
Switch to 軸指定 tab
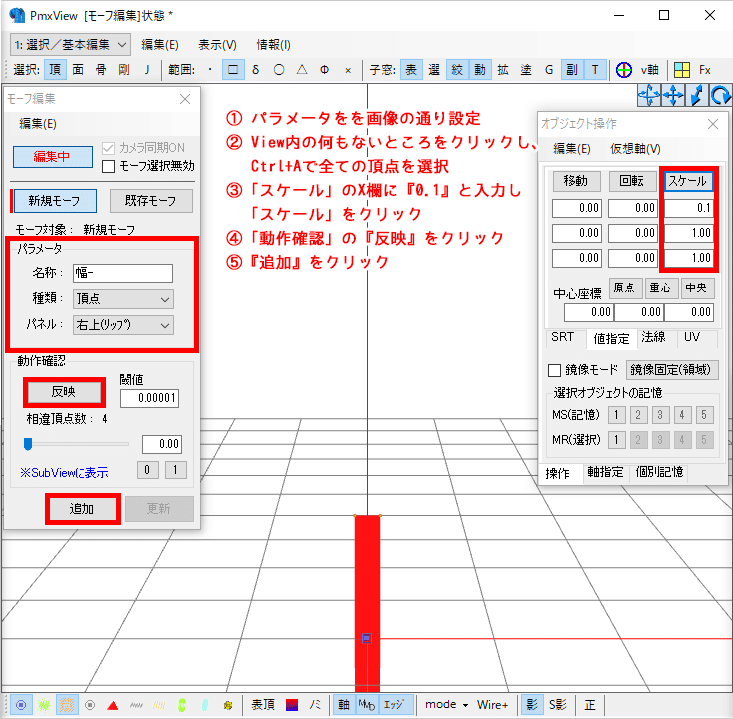point(605,472)
